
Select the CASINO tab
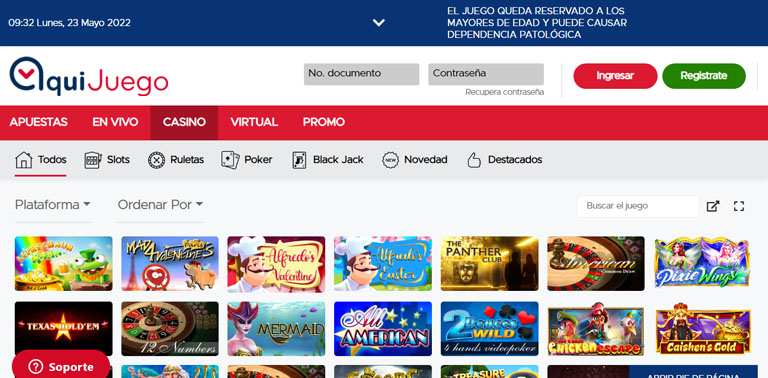point(184,122)
